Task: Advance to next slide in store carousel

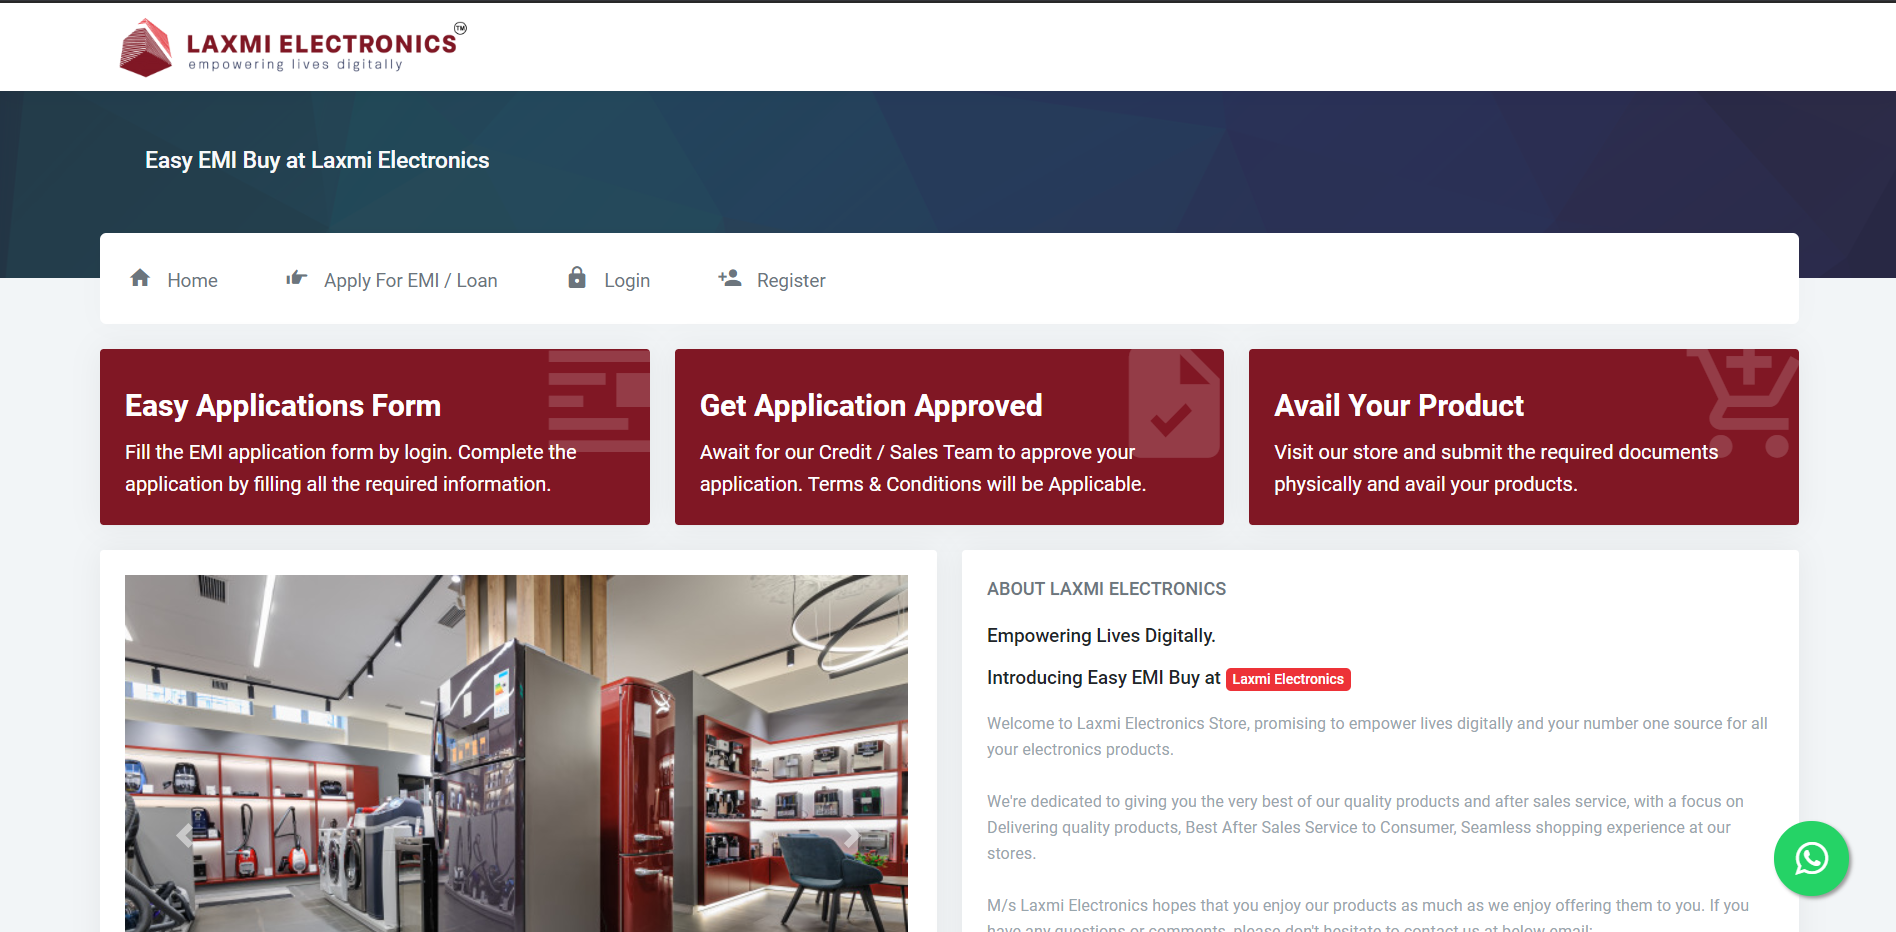Action: (x=849, y=835)
